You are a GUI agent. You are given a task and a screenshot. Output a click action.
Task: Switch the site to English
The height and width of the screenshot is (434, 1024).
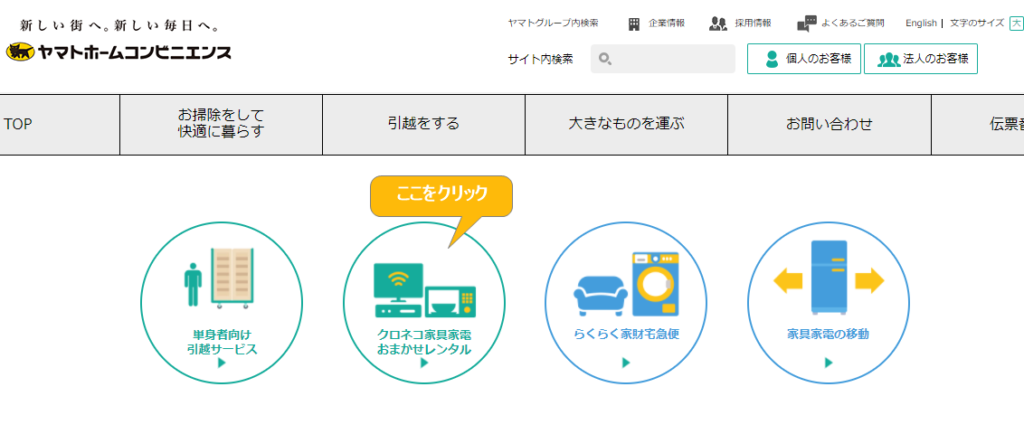[x=921, y=23]
